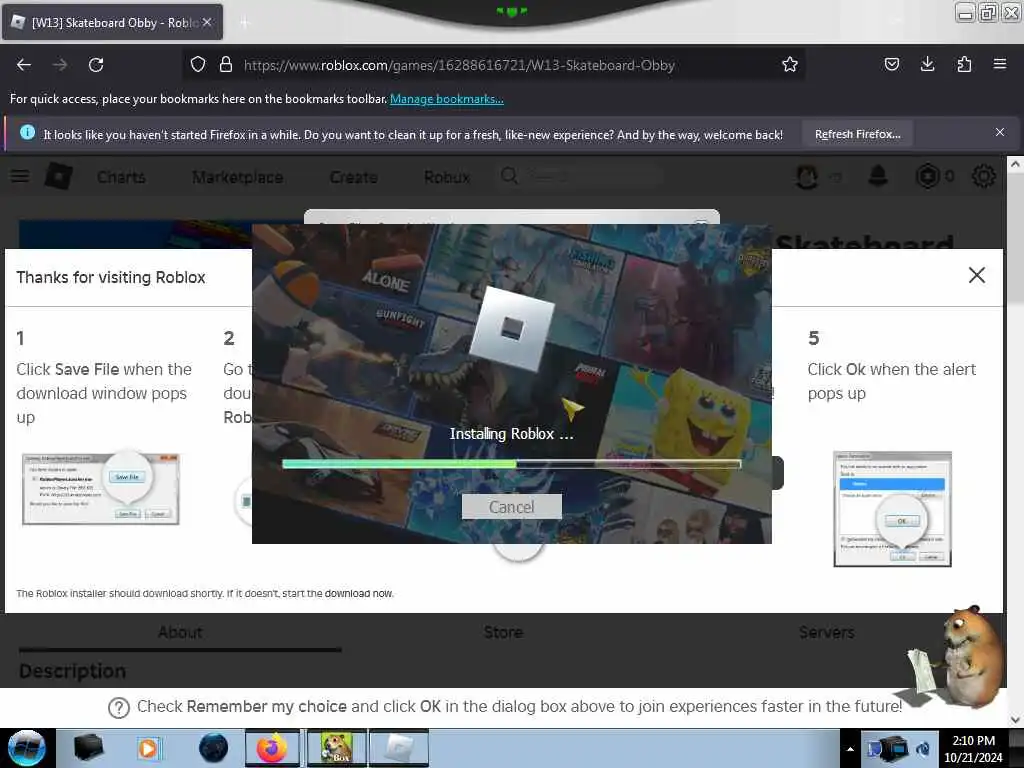Switch to the About tab
Screen dimensions: 1024x768
tap(180, 632)
